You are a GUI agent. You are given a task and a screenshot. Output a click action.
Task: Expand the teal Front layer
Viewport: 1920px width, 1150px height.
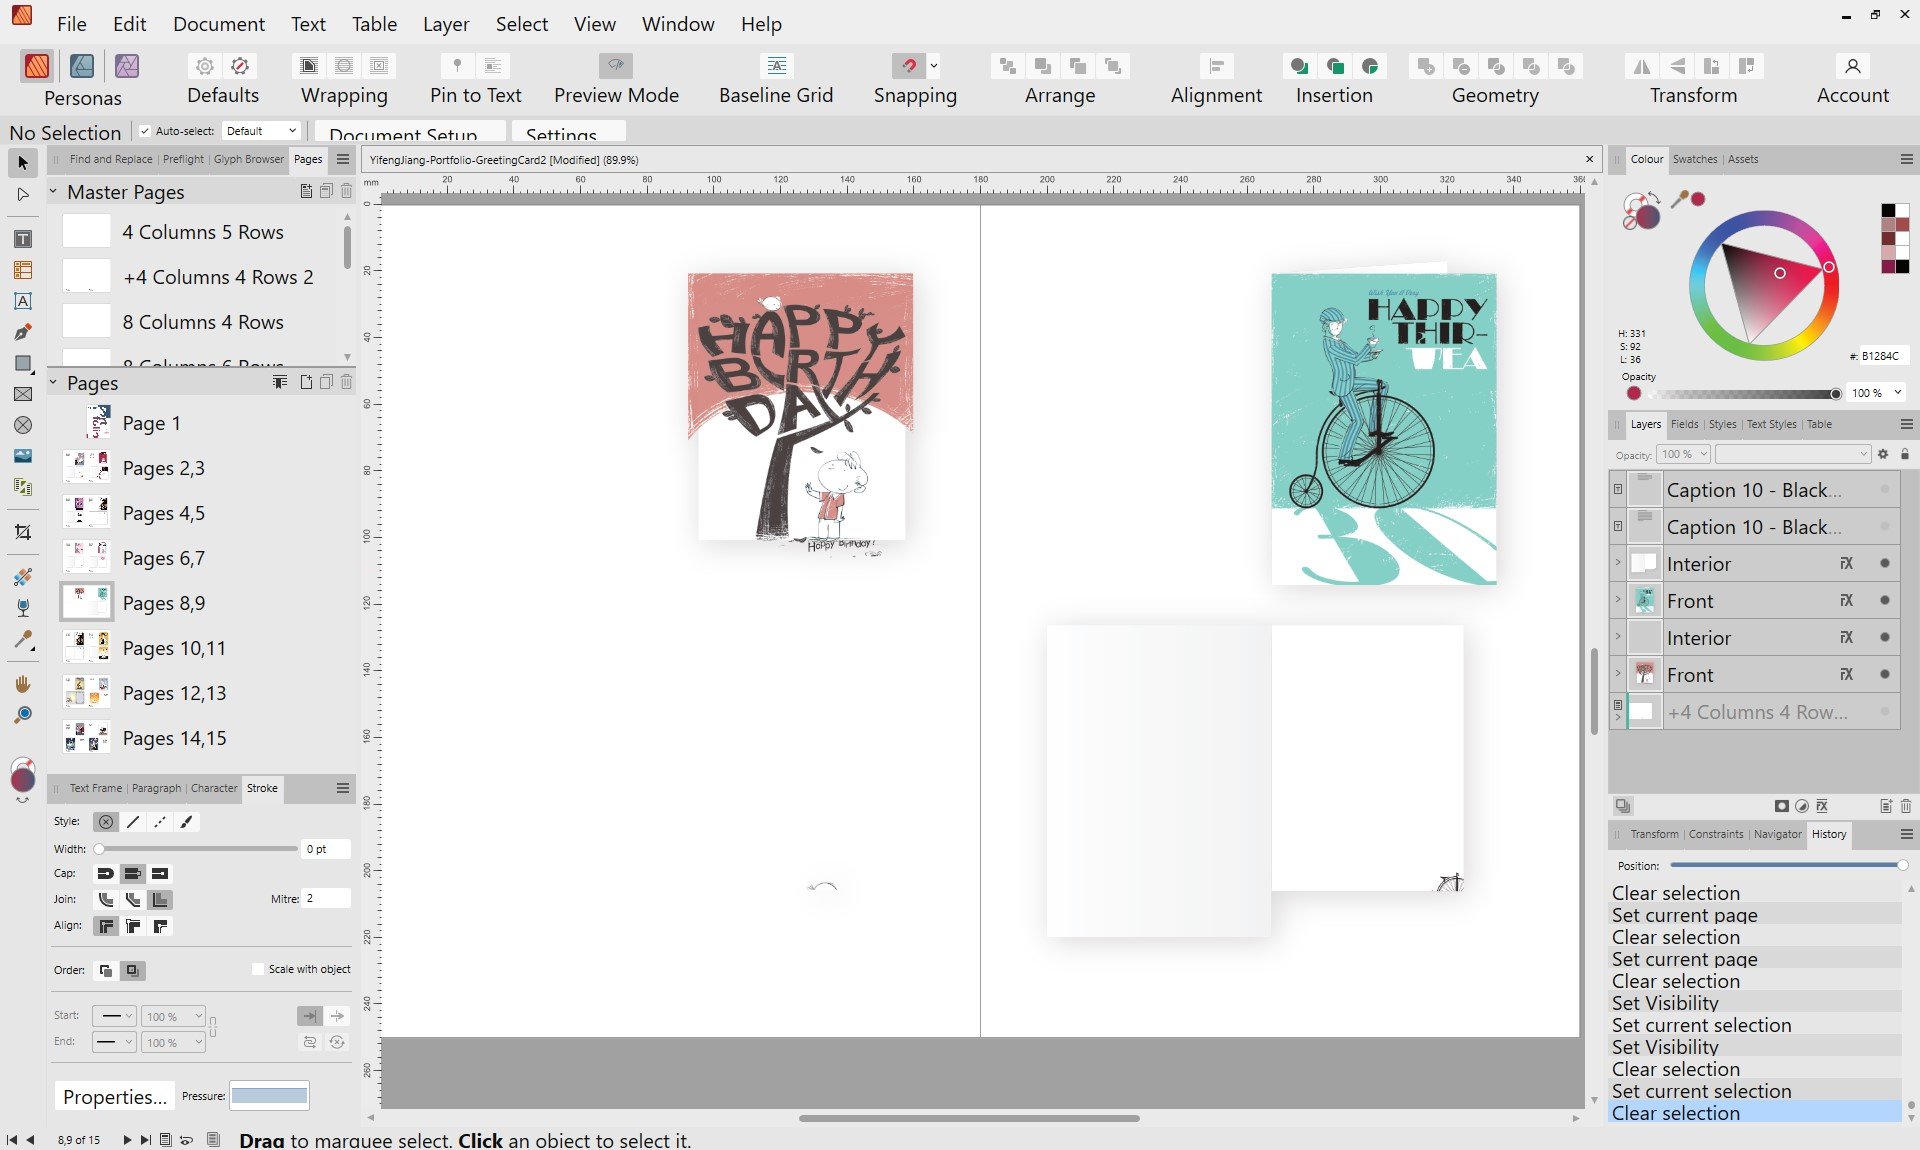pos(1618,600)
